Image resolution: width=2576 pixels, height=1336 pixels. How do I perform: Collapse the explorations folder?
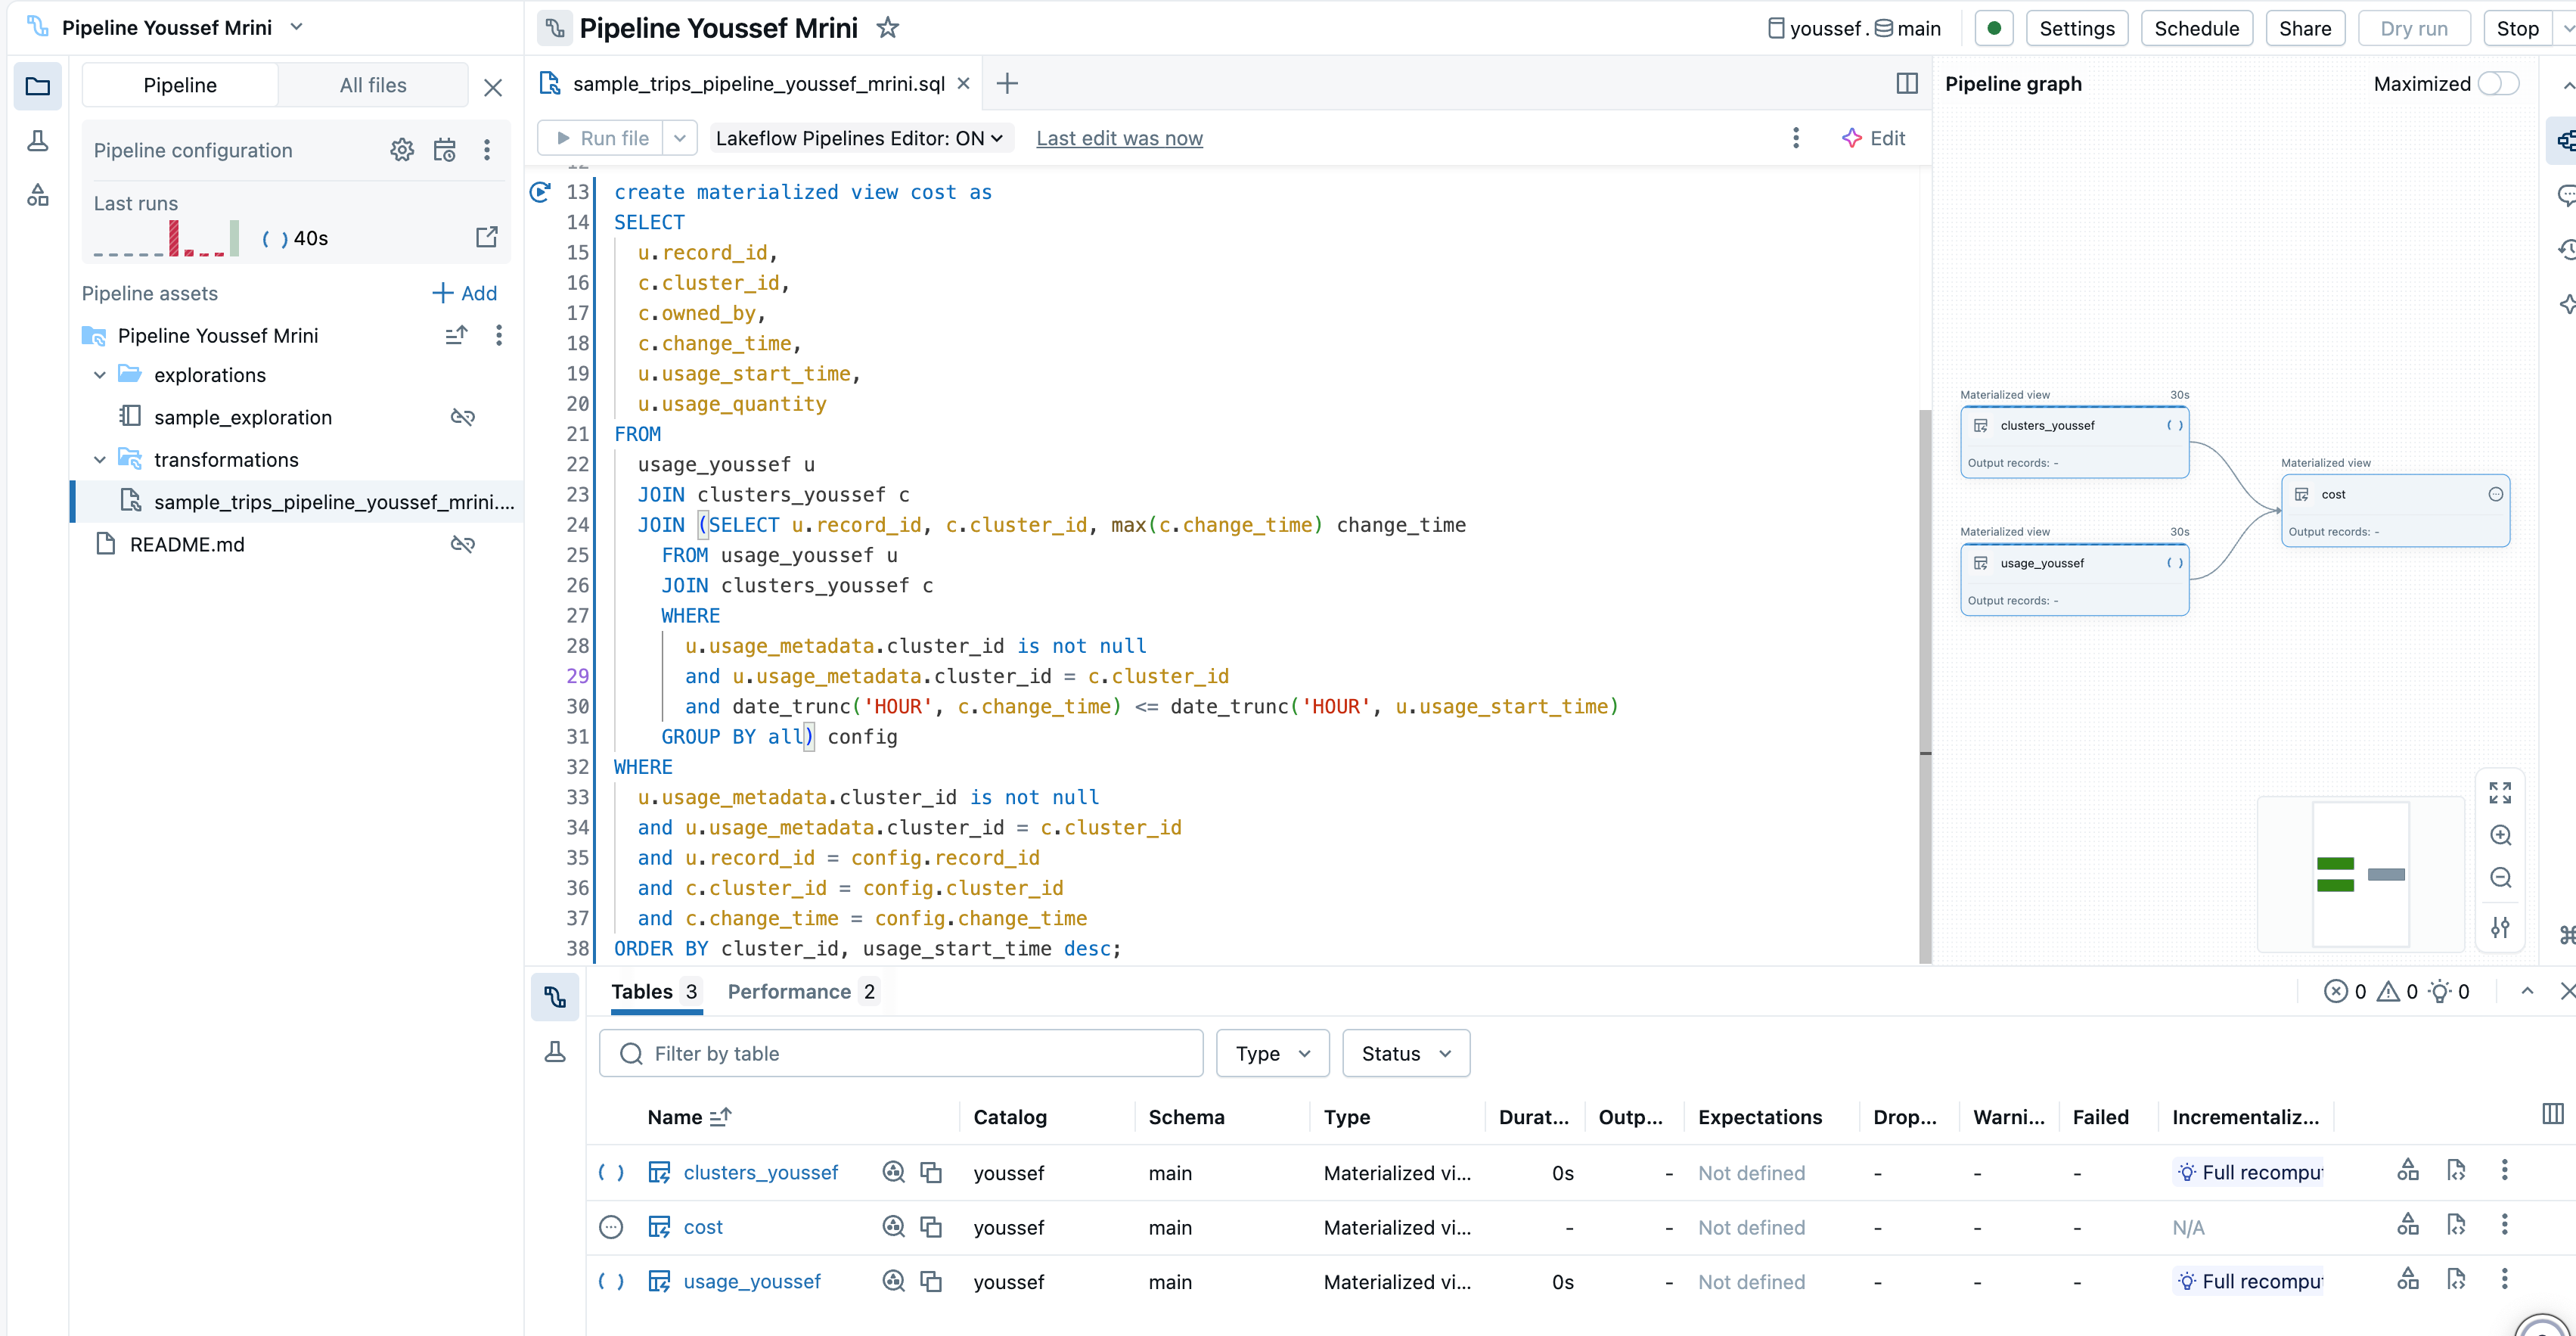(x=100, y=375)
